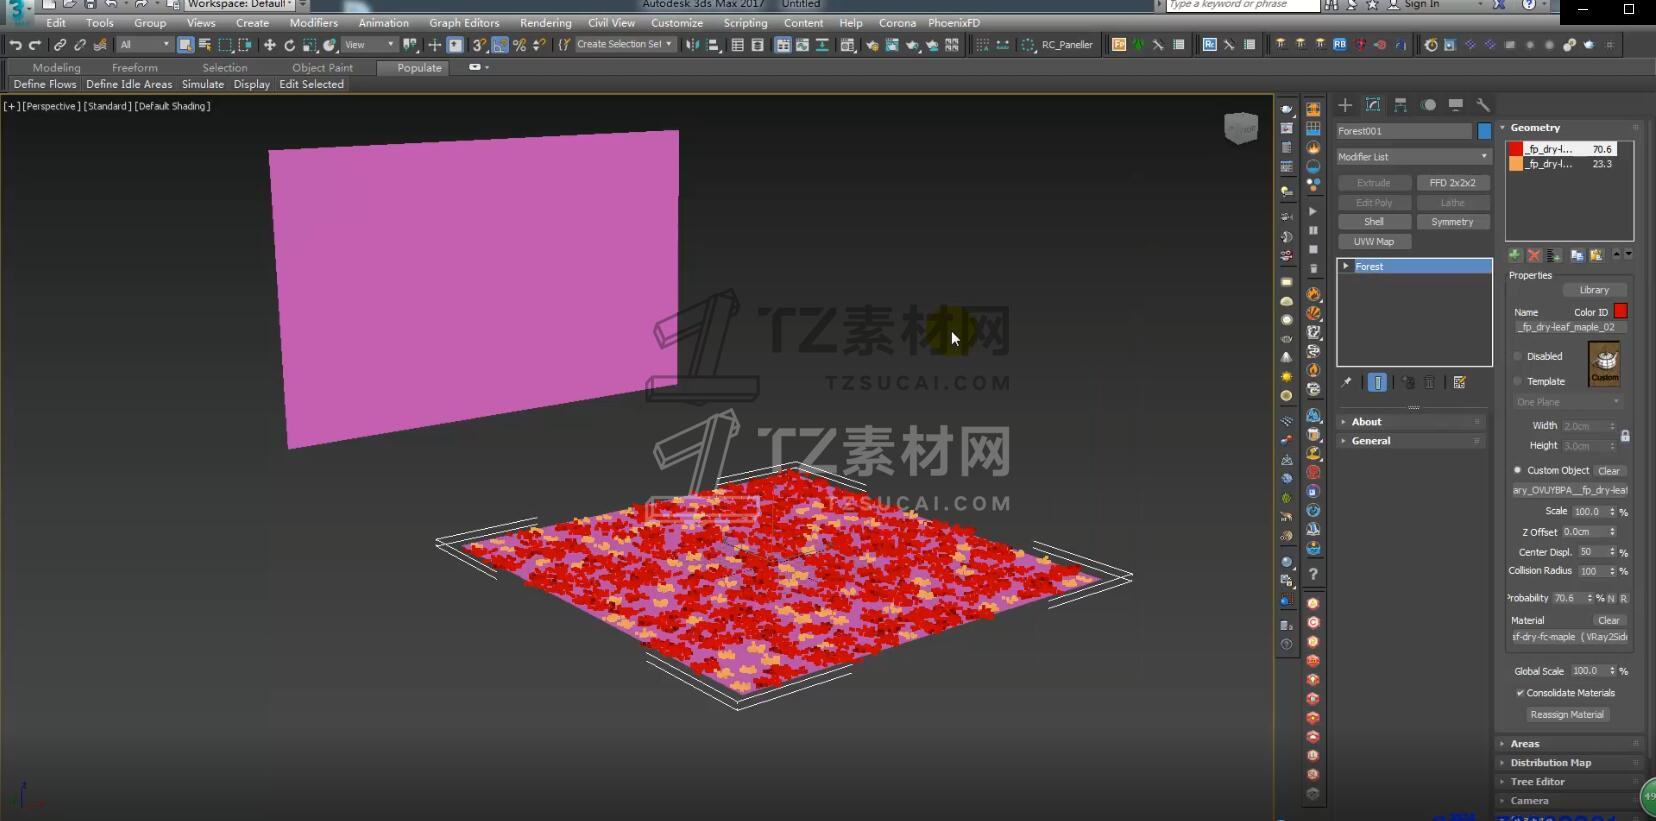Open the View coordinate system dropdown
Image resolution: width=1656 pixels, height=821 pixels.
(370, 45)
